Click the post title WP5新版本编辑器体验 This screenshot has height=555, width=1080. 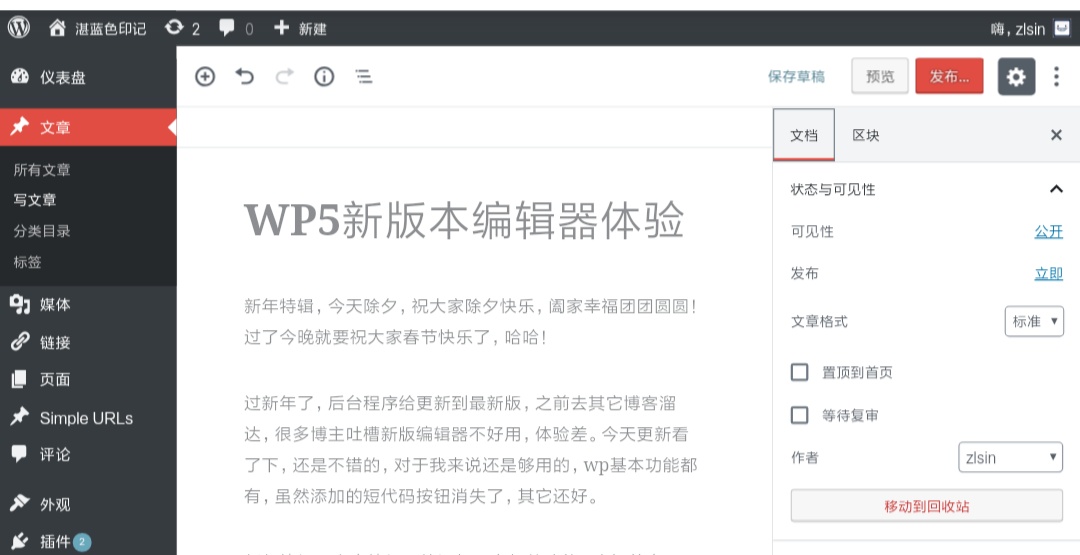tap(464, 220)
